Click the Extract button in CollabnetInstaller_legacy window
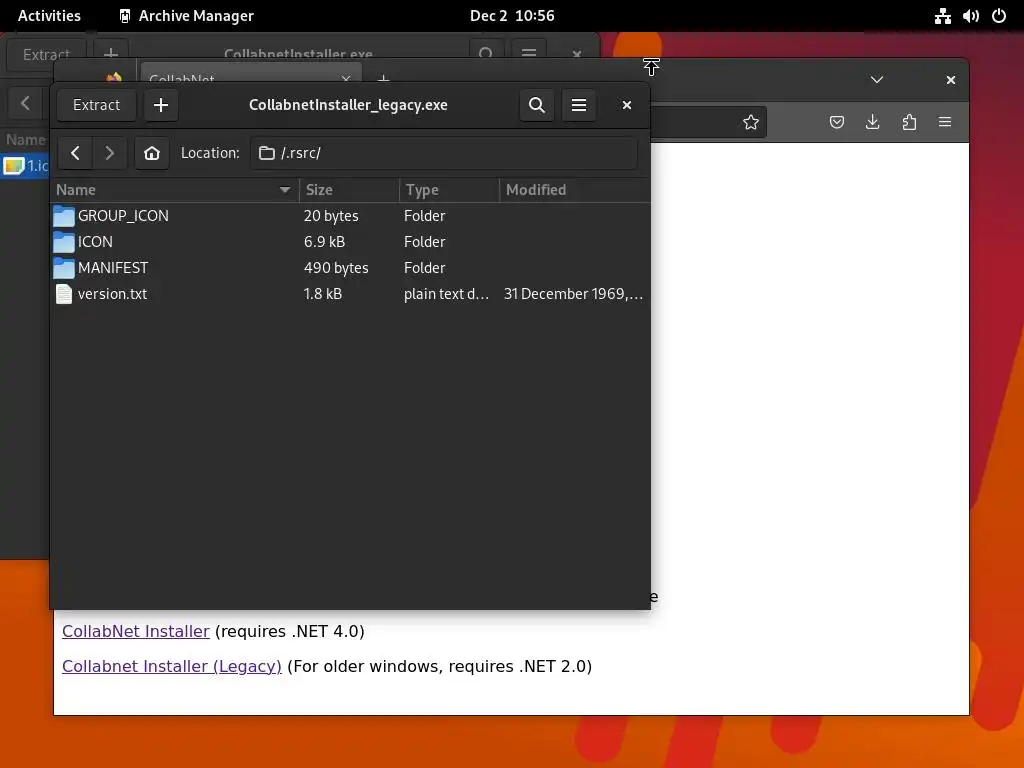This screenshot has height=768, width=1024. tap(97, 105)
